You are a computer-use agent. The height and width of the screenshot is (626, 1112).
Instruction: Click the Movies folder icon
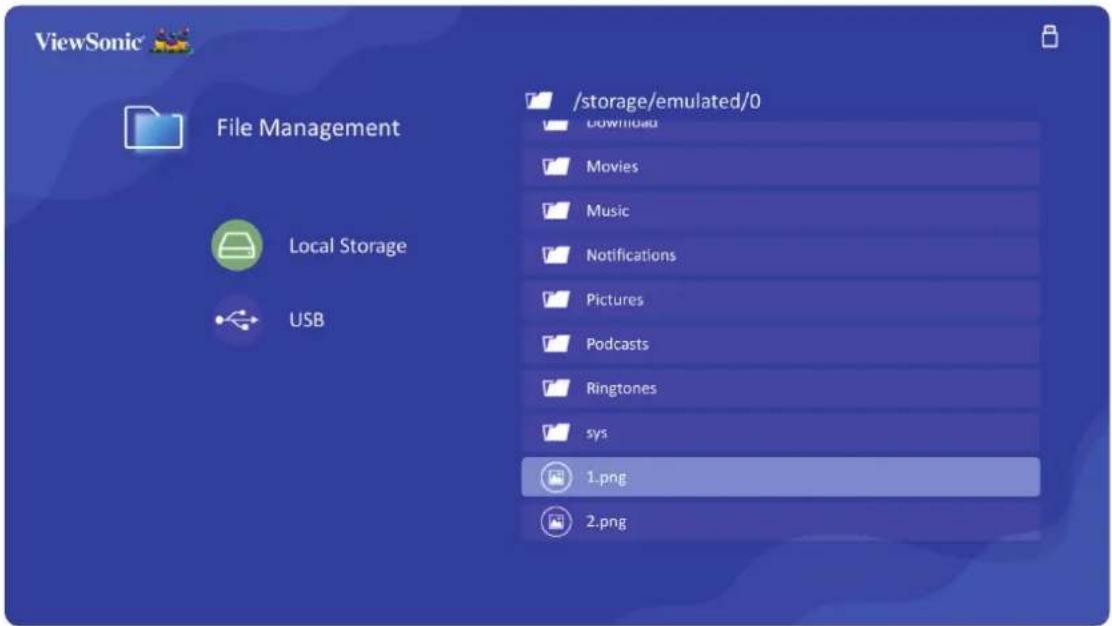(556, 167)
